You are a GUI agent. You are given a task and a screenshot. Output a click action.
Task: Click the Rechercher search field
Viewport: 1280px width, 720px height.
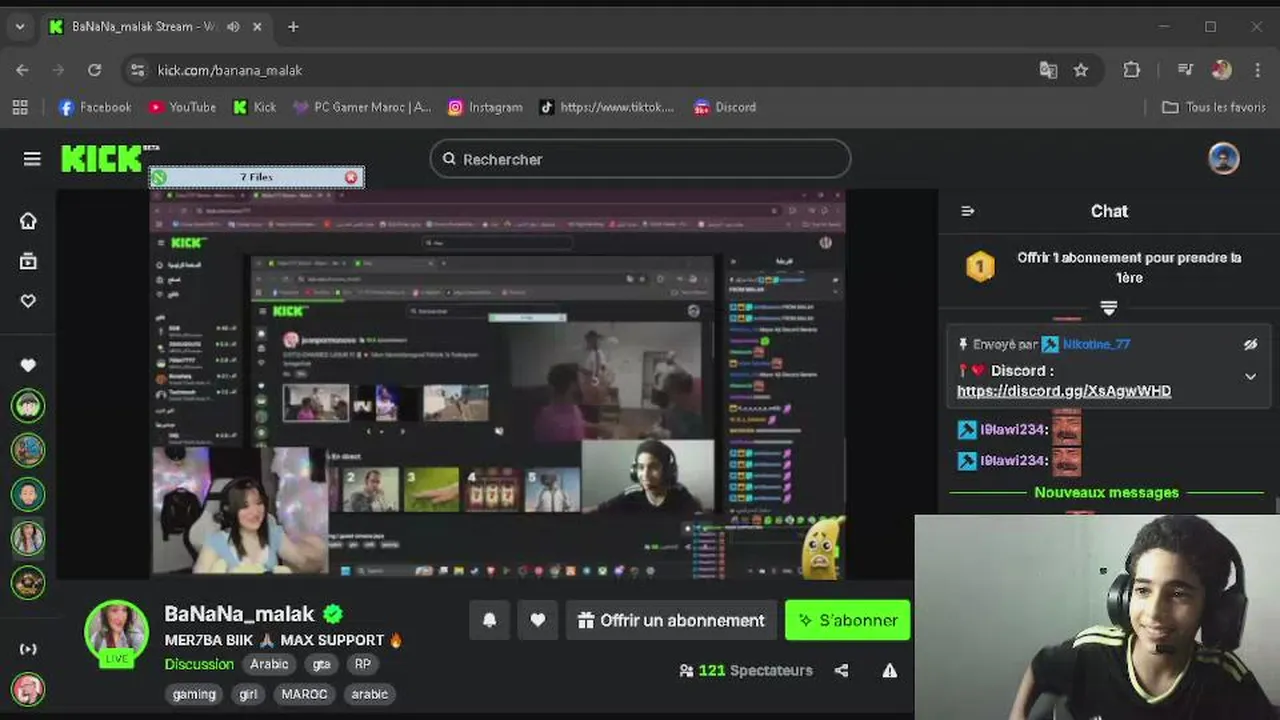click(640, 159)
